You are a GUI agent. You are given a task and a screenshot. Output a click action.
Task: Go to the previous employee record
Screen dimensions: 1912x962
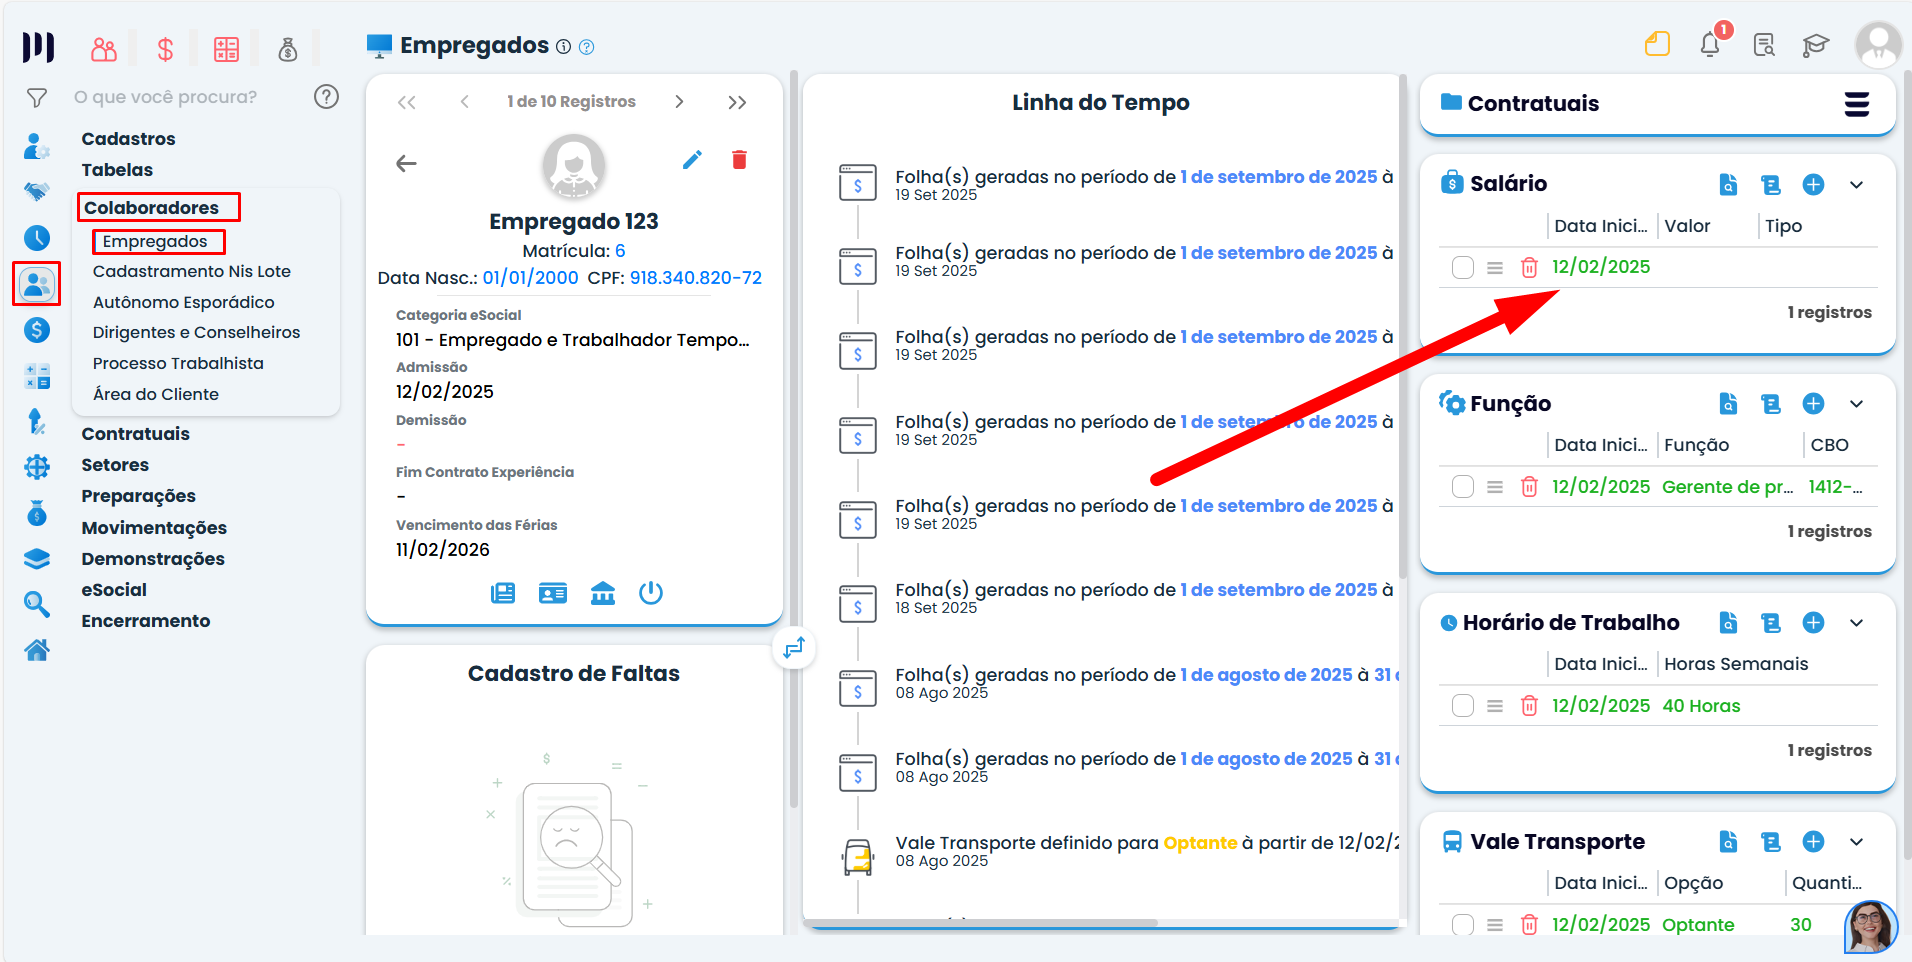pos(465,102)
